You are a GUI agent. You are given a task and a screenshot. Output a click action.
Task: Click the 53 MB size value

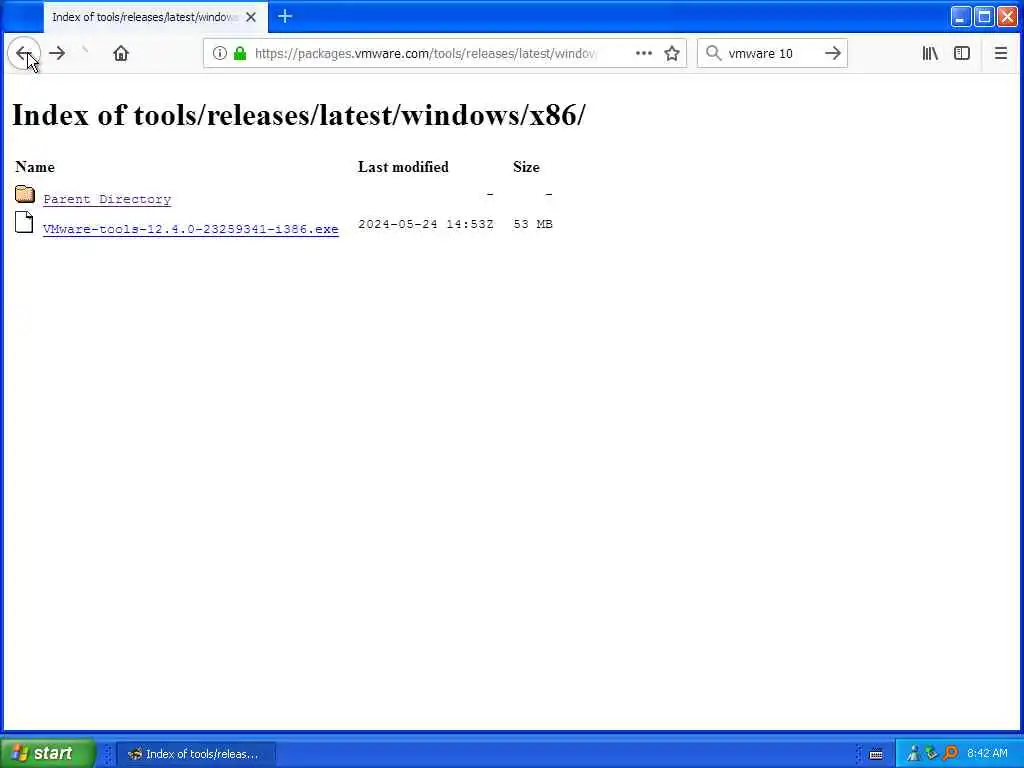[x=533, y=224]
